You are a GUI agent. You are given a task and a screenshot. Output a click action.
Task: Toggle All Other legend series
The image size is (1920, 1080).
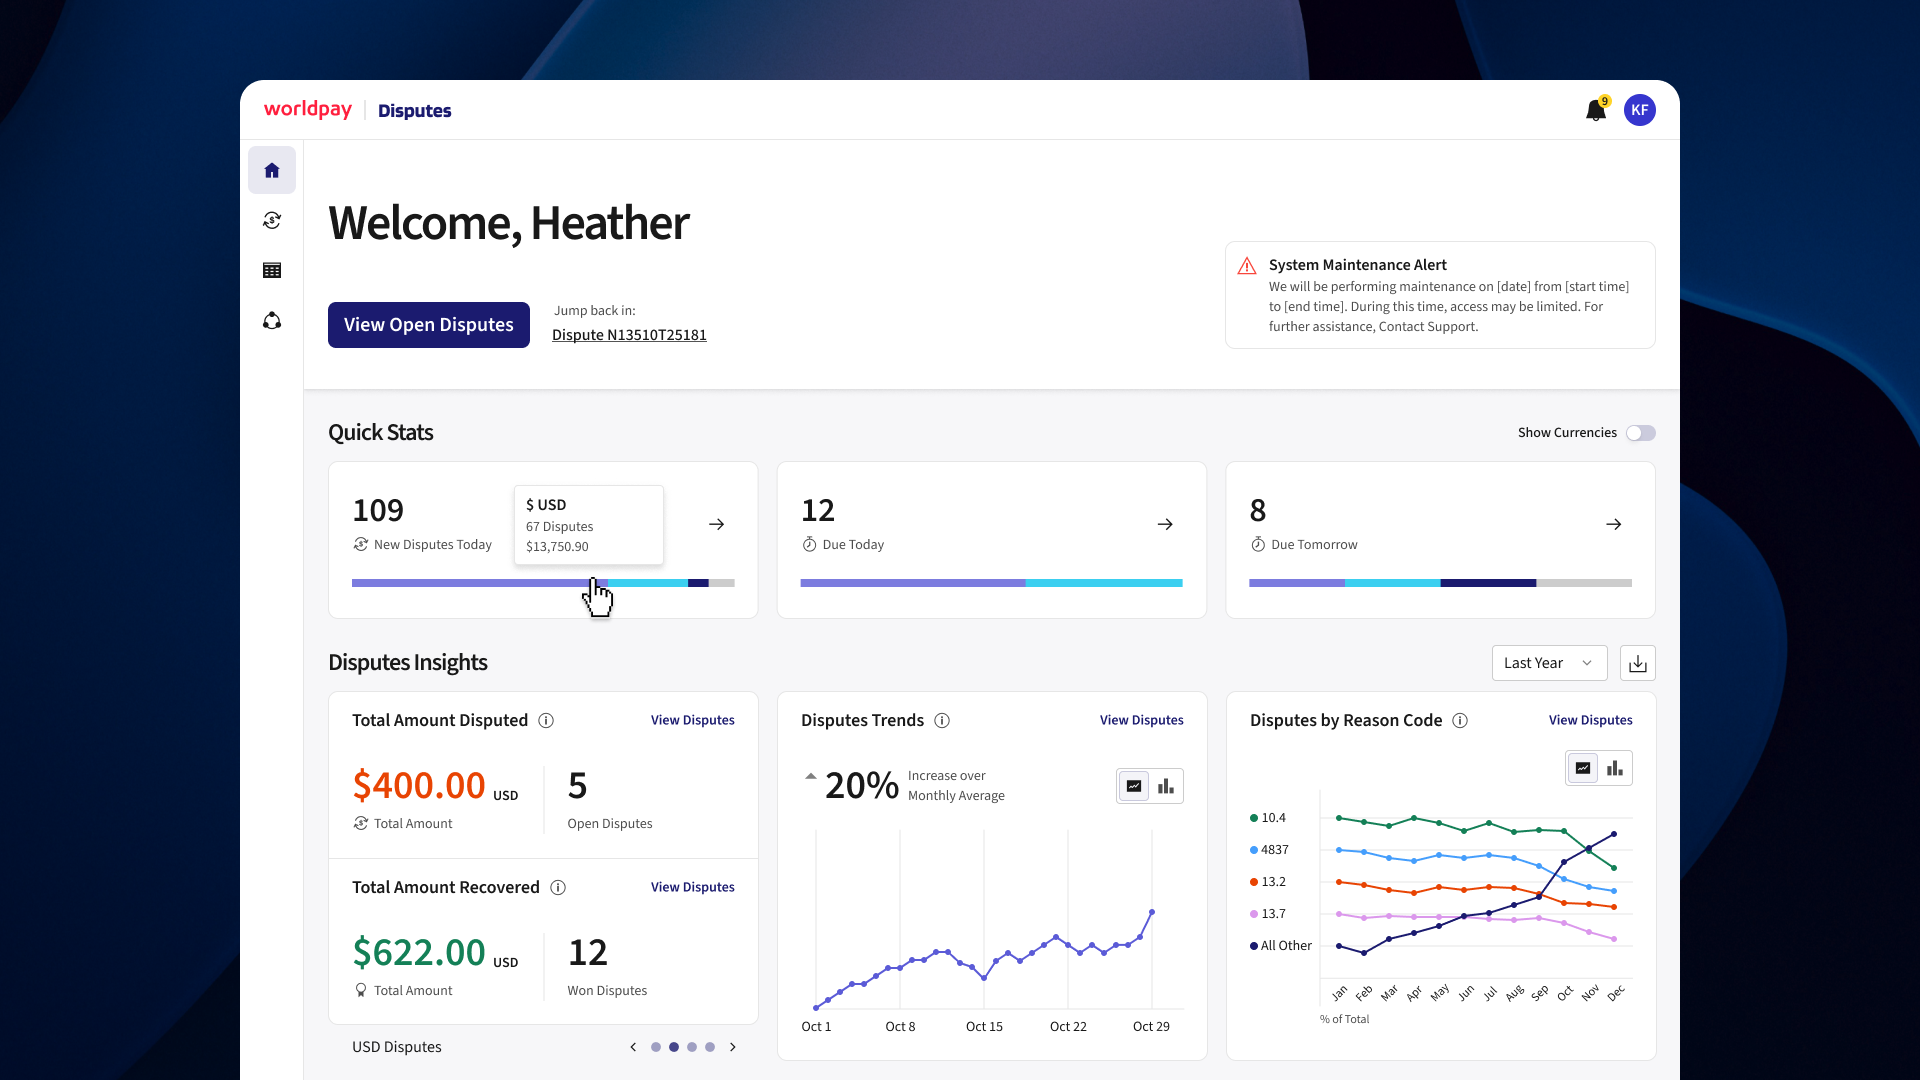coord(1281,946)
